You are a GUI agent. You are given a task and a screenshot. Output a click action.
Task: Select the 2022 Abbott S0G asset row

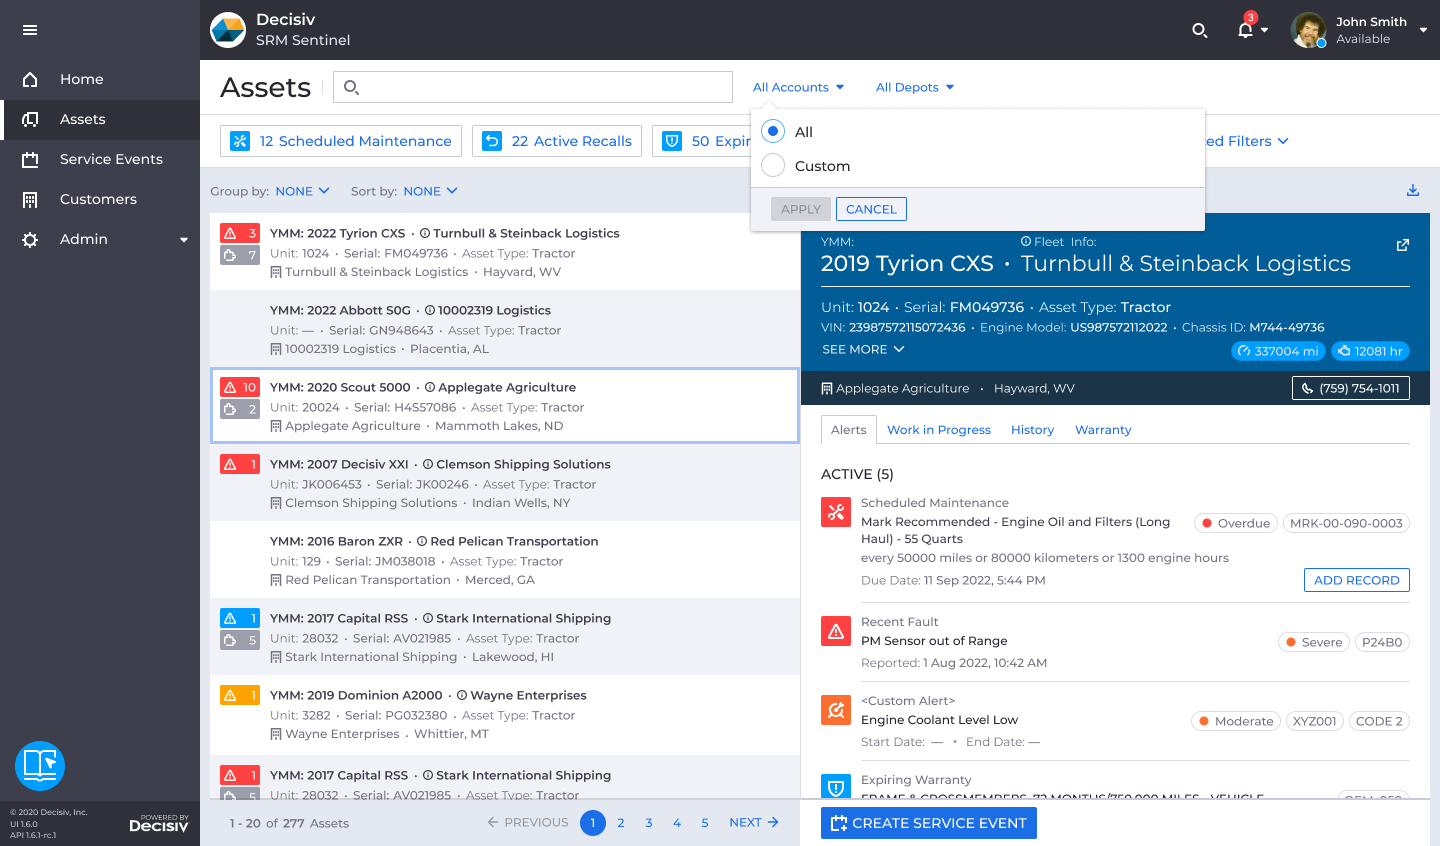tap(505, 329)
